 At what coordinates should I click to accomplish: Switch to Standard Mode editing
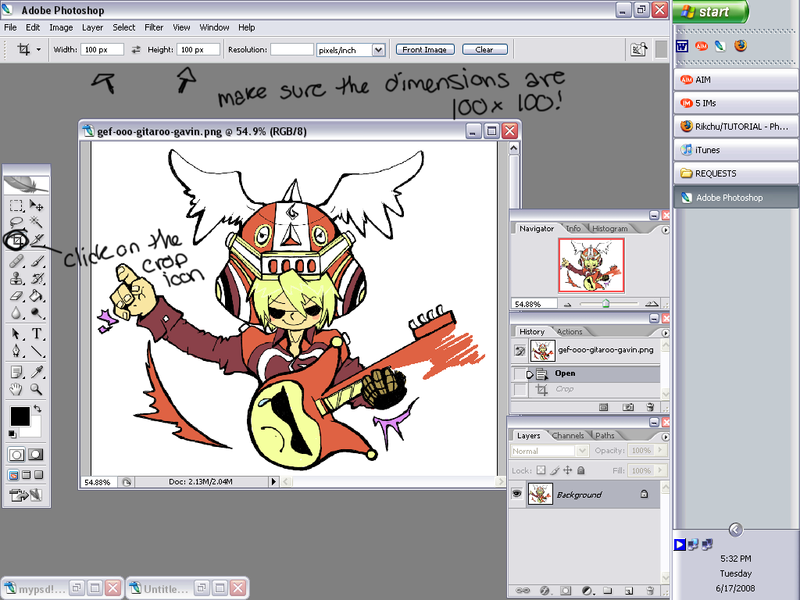pyautogui.click(x=16, y=455)
